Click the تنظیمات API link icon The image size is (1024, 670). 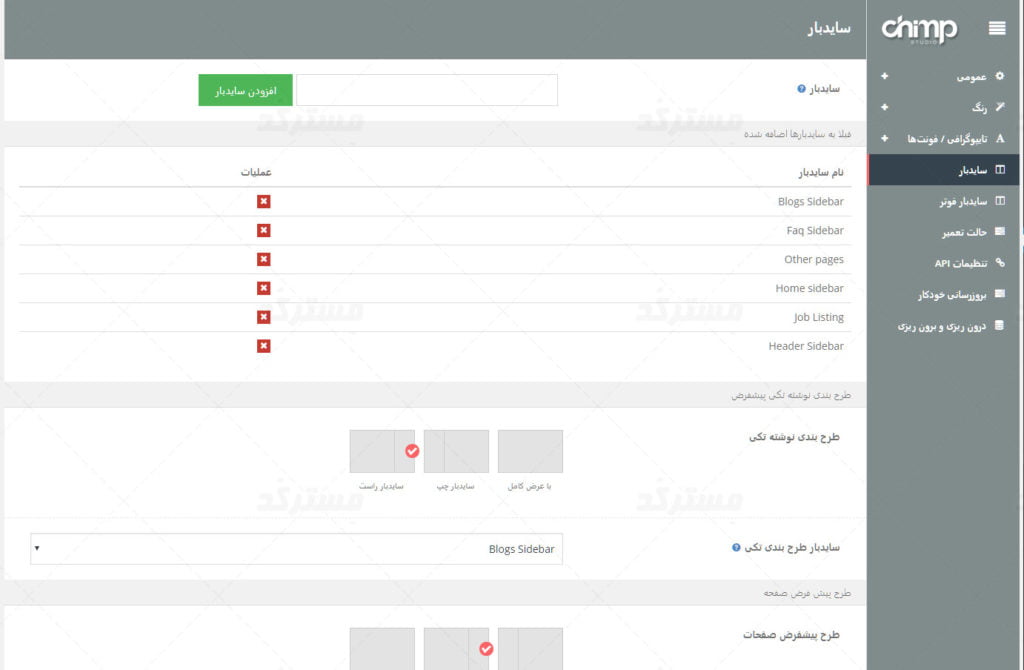[x=999, y=263]
